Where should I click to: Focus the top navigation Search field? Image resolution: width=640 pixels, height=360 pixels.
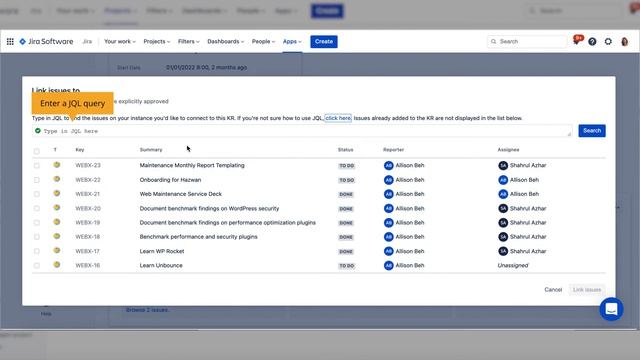[x=527, y=41]
